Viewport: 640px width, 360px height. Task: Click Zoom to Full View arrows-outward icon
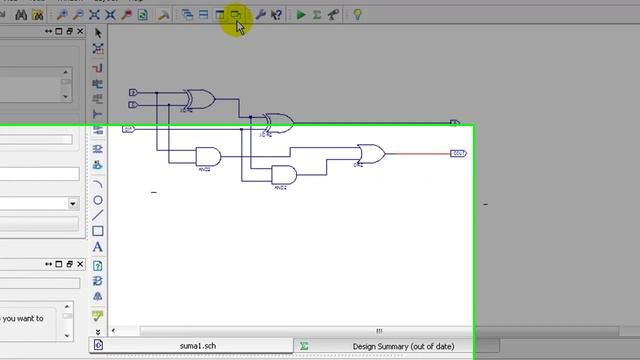(x=94, y=15)
